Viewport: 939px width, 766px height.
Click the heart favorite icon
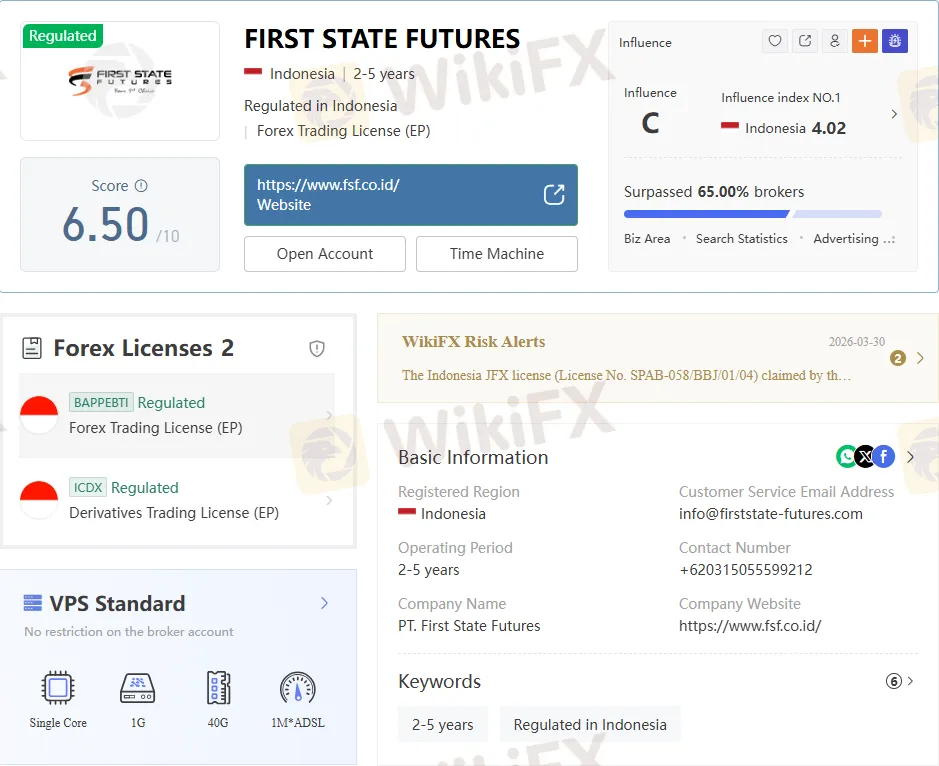tap(775, 41)
